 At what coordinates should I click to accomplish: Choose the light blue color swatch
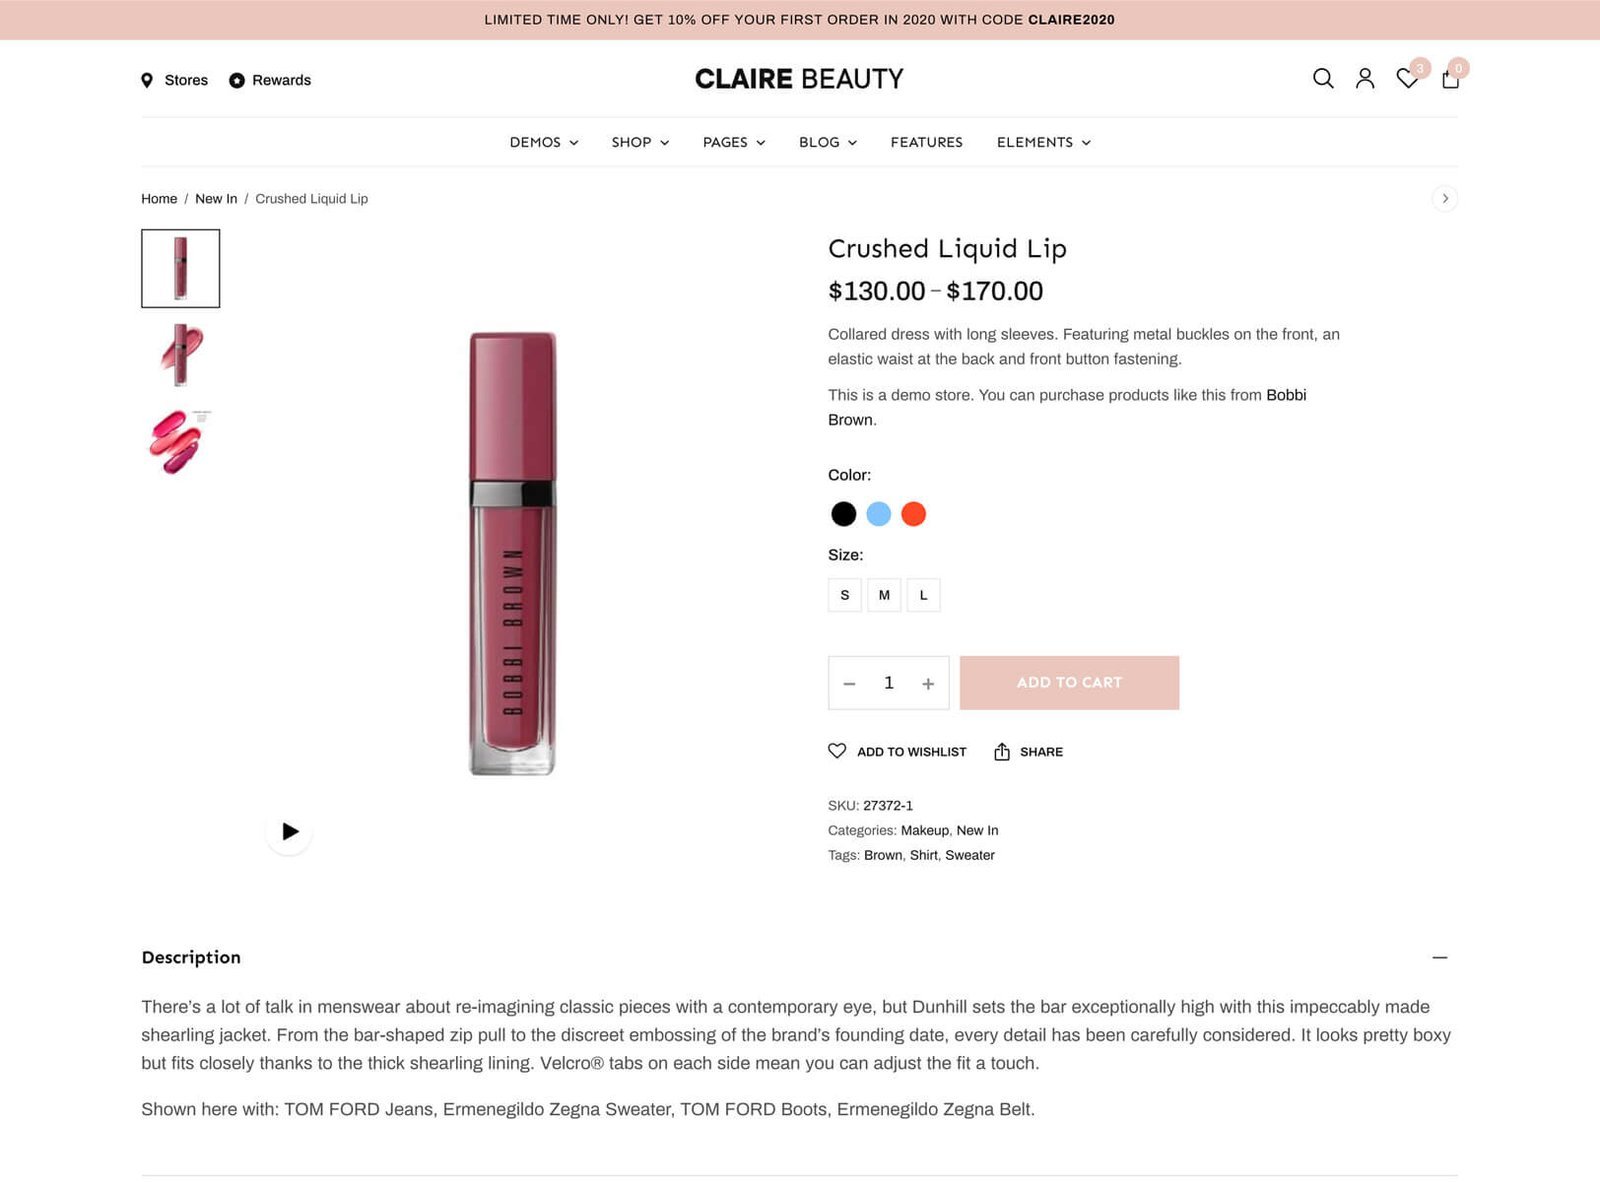click(879, 514)
